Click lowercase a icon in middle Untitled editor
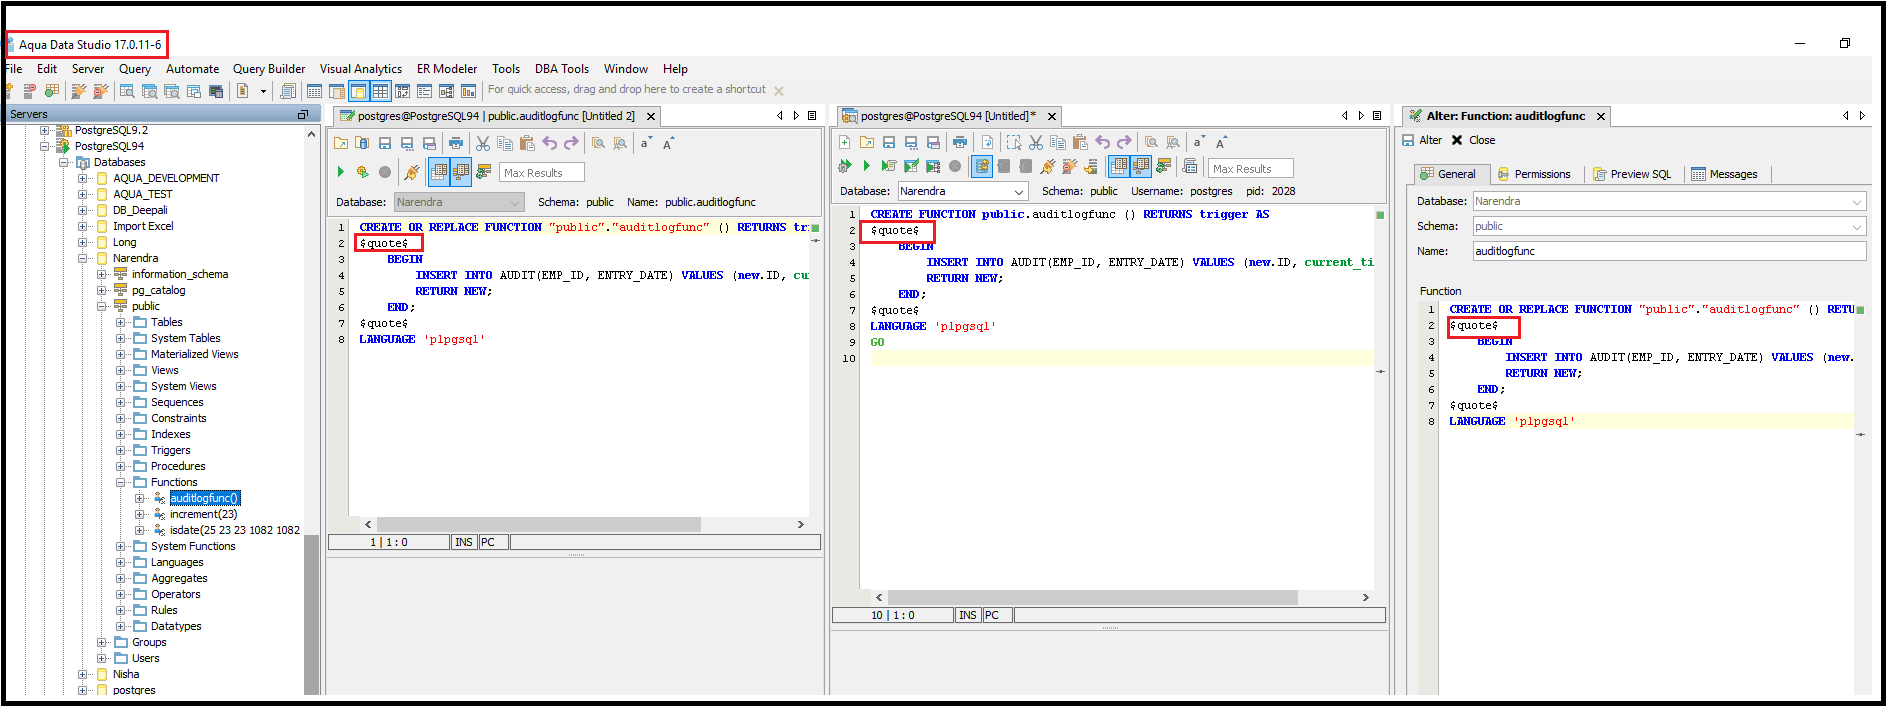 [1199, 142]
